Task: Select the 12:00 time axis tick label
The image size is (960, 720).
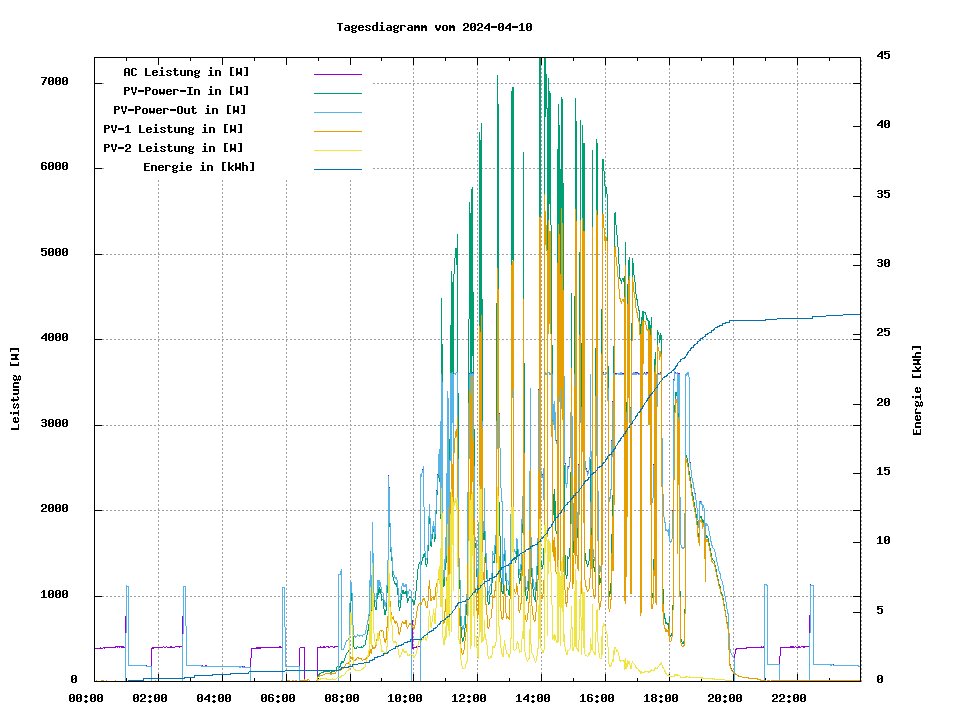Action: 470,698
